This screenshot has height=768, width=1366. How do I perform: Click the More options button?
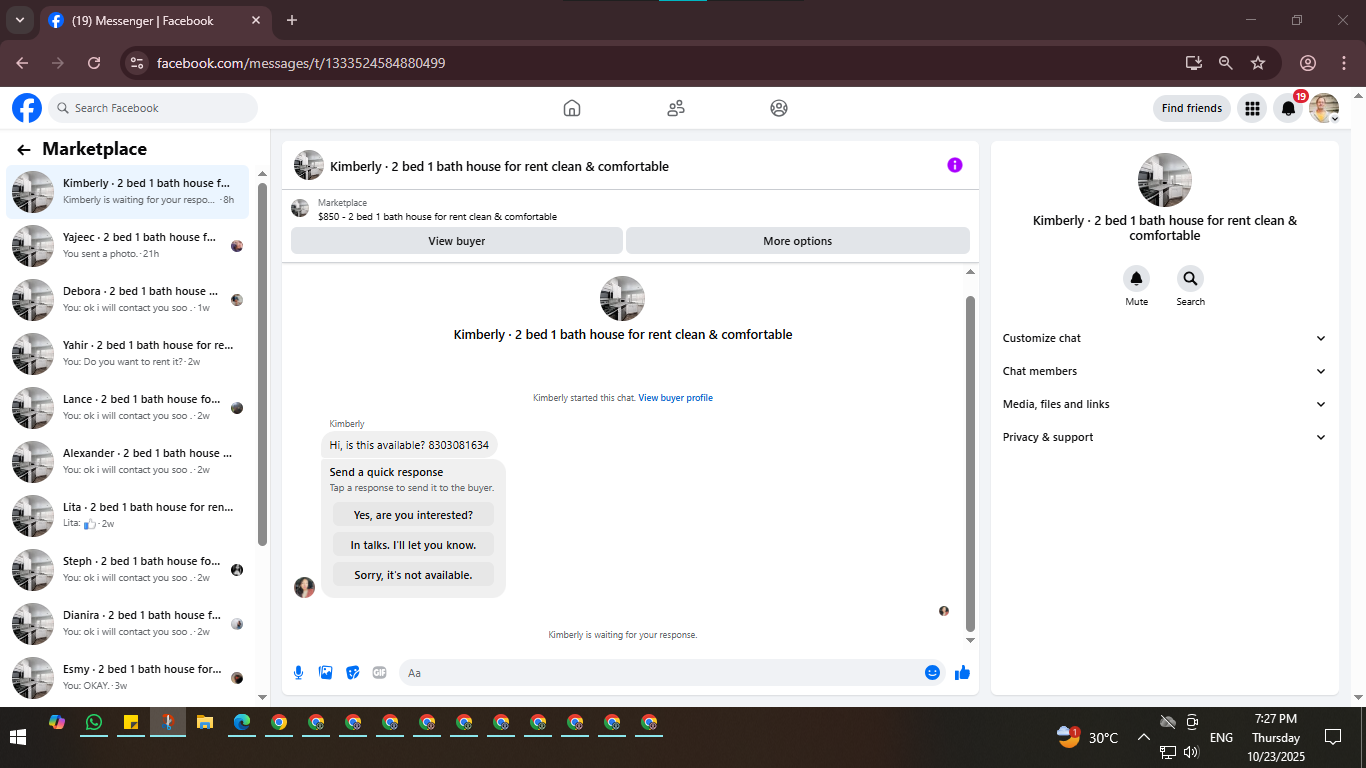pos(797,241)
